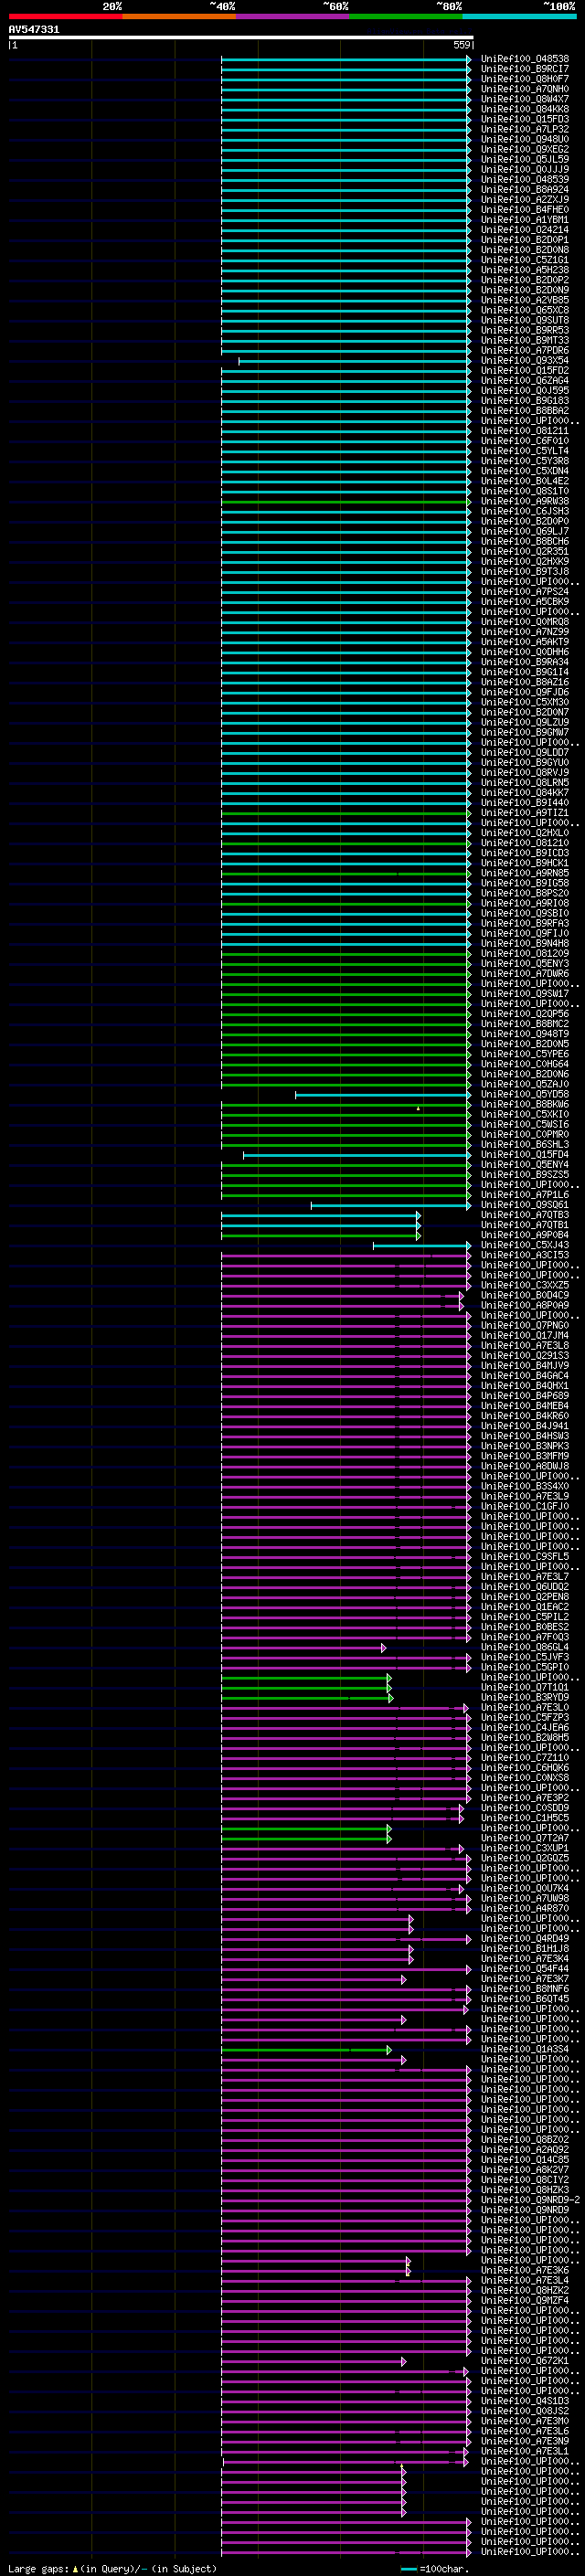The image size is (585, 2576).
Task: Click subject label UniRef100_B9G183
Action: [525, 400]
